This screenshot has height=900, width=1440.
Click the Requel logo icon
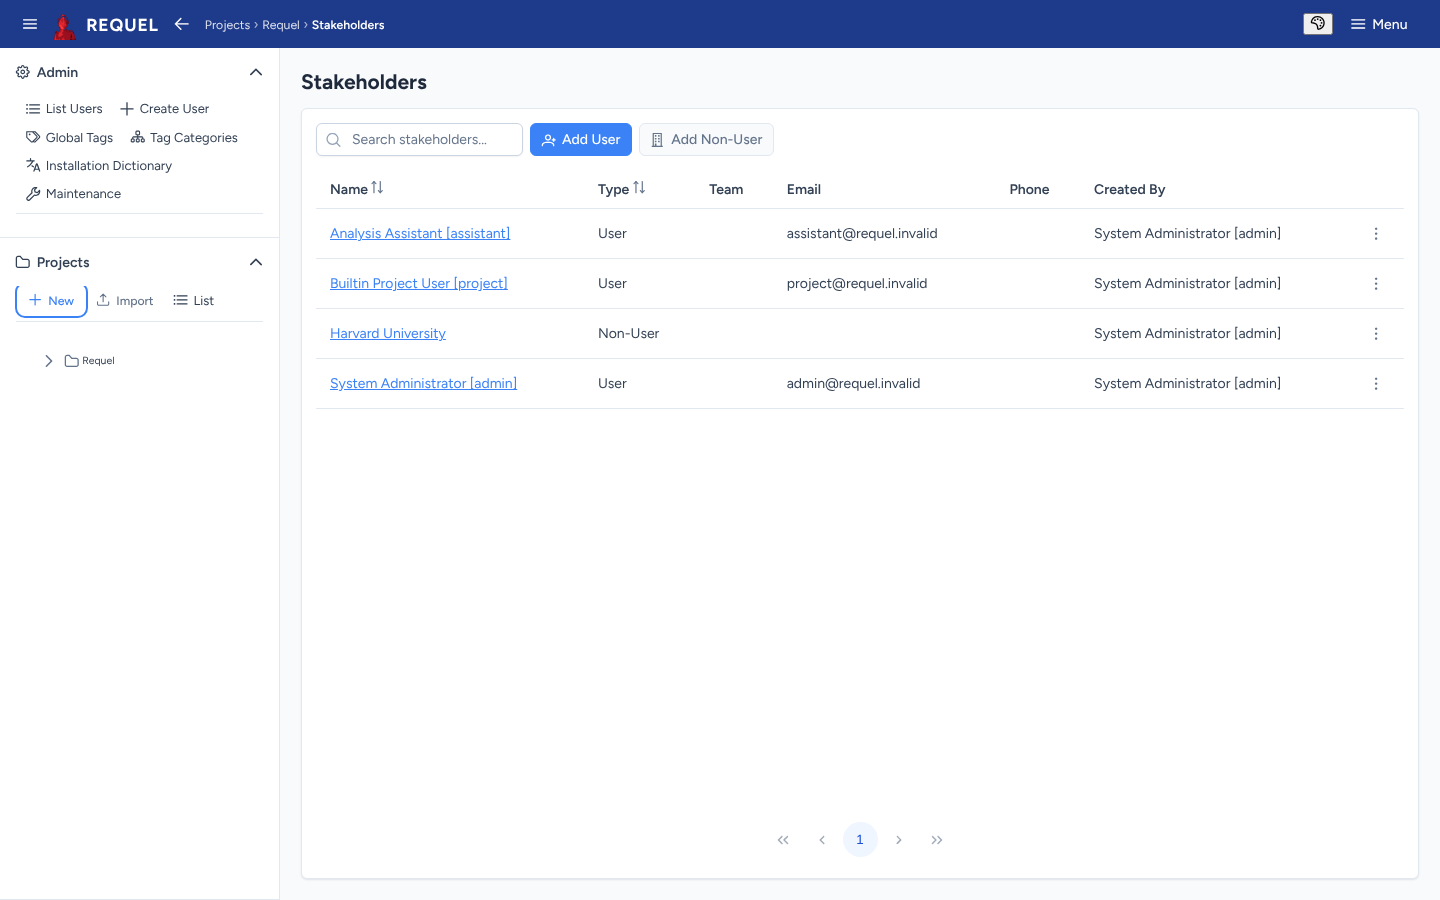[65, 25]
